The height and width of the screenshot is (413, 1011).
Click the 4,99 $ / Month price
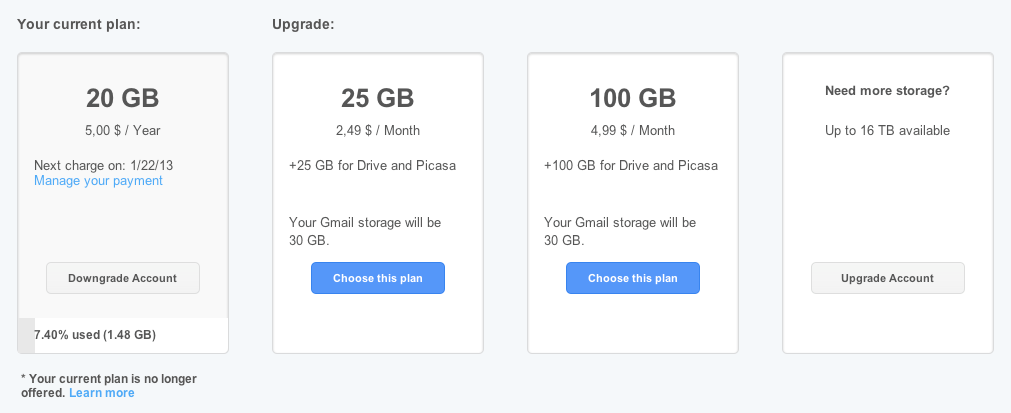(x=633, y=131)
